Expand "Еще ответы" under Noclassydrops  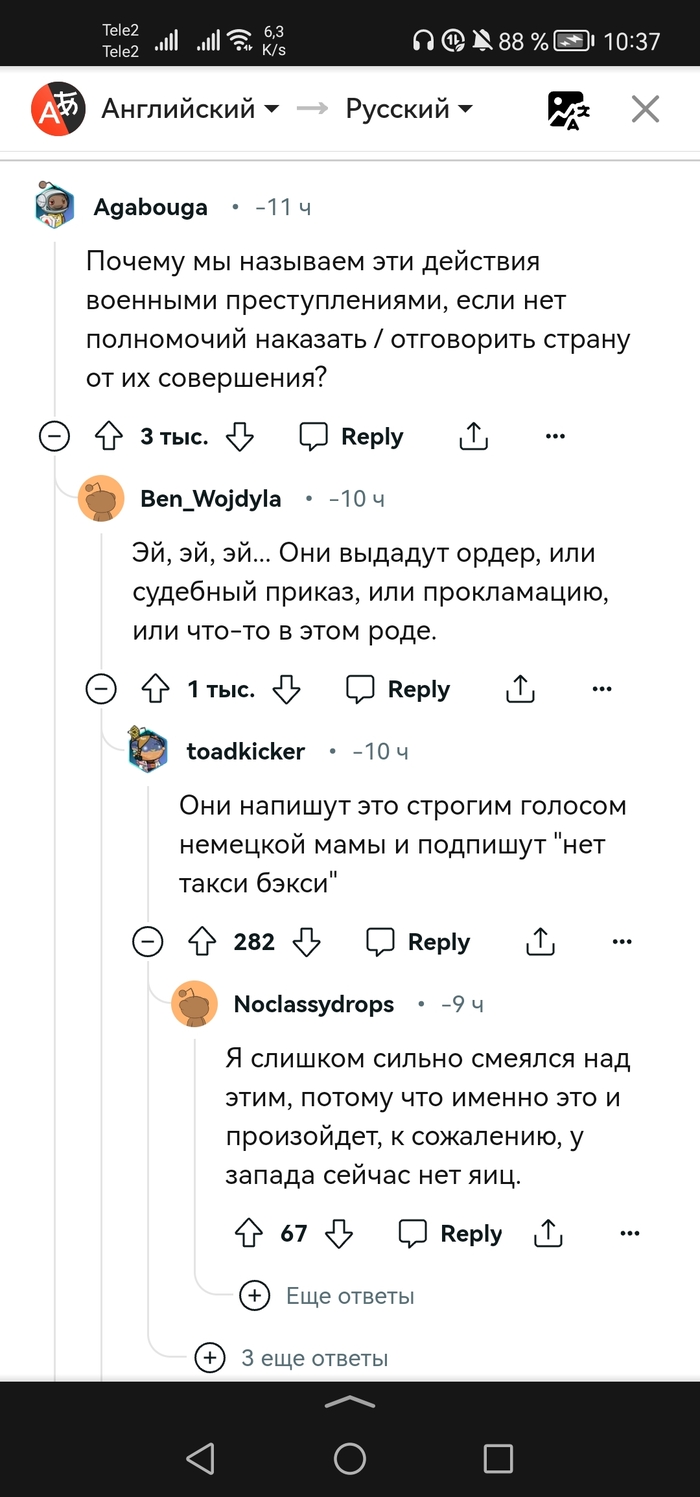coord(328,1296)
